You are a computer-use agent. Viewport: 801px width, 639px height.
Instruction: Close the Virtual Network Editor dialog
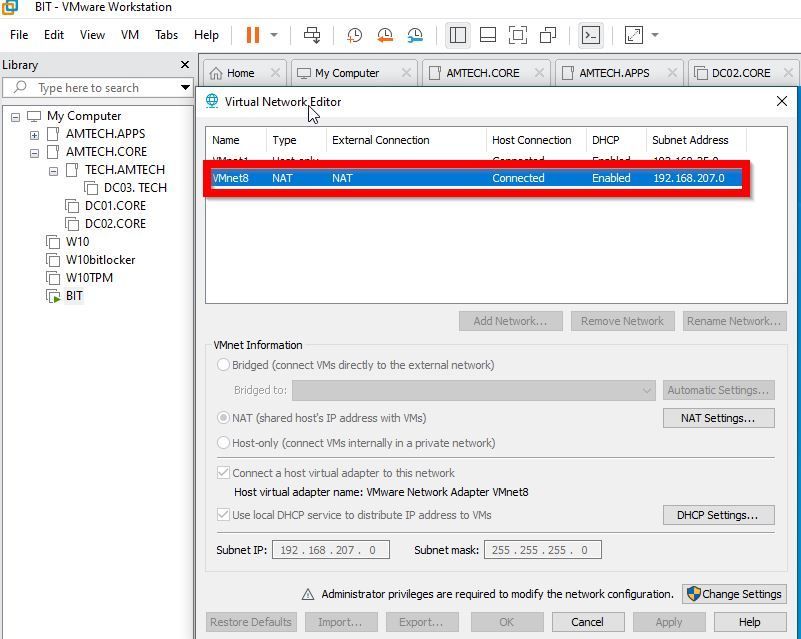click(782, 101)
